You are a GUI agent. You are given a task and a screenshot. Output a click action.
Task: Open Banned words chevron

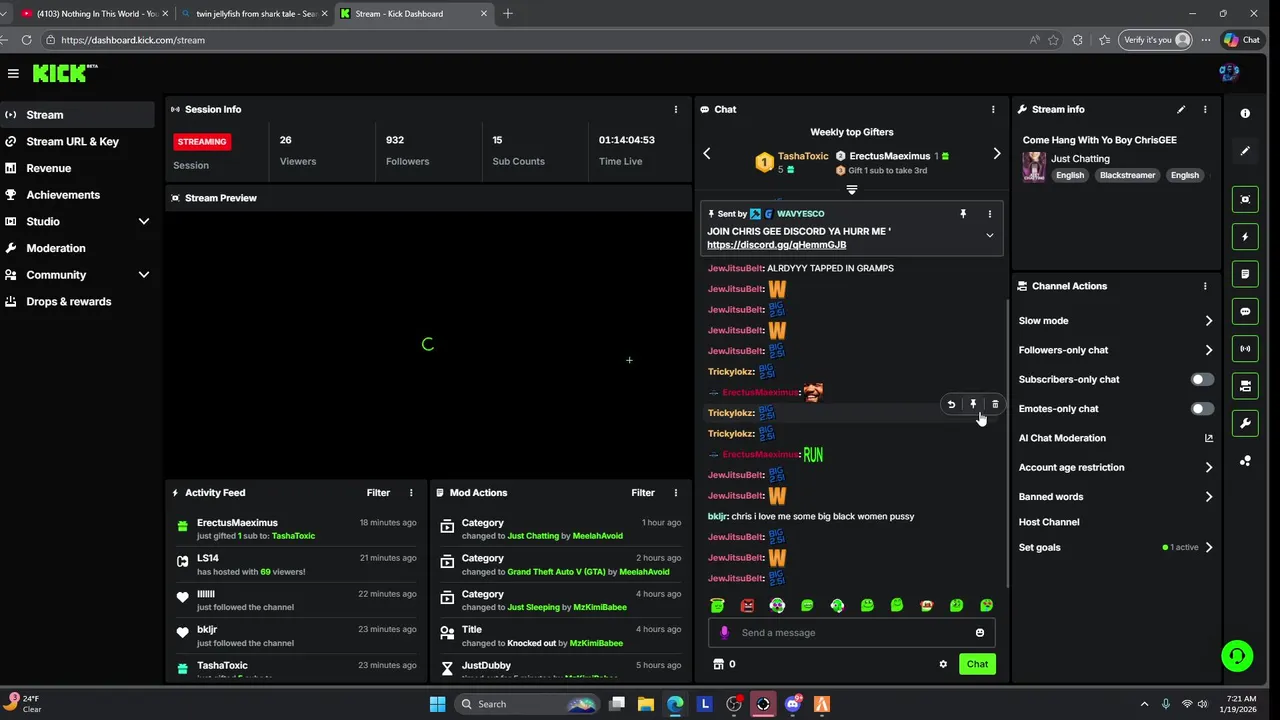tap(1209, 497)
